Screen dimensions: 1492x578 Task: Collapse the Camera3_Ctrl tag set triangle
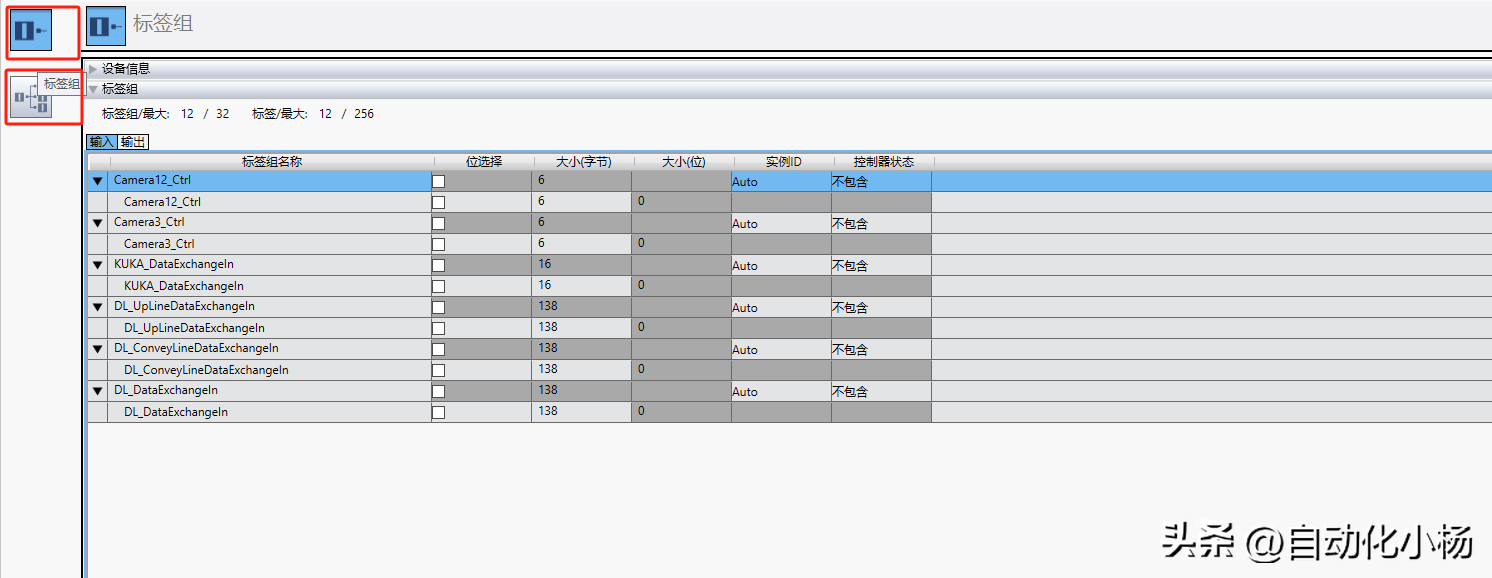(98, 223)
